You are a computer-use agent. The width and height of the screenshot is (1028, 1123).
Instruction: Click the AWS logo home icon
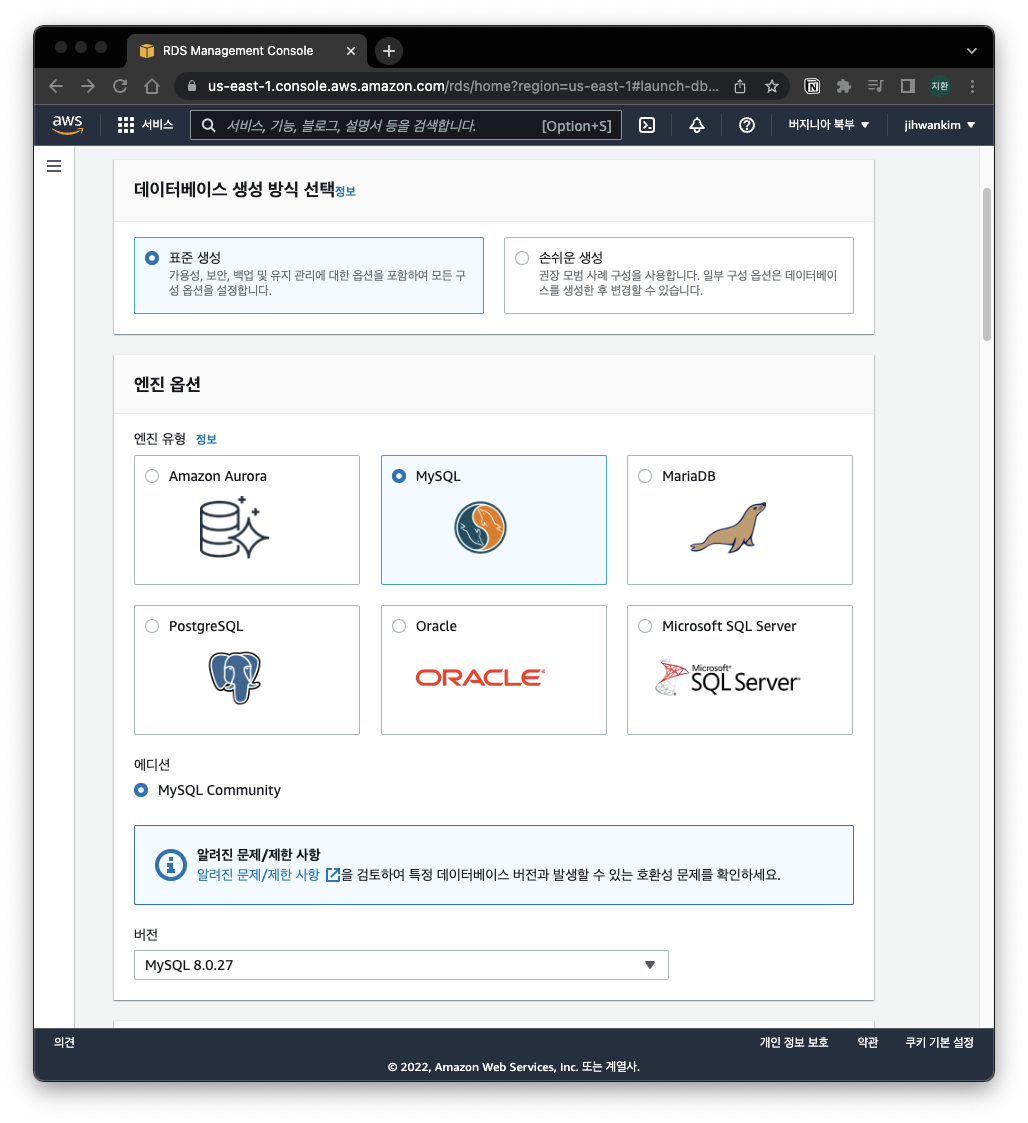click(67, 125)
